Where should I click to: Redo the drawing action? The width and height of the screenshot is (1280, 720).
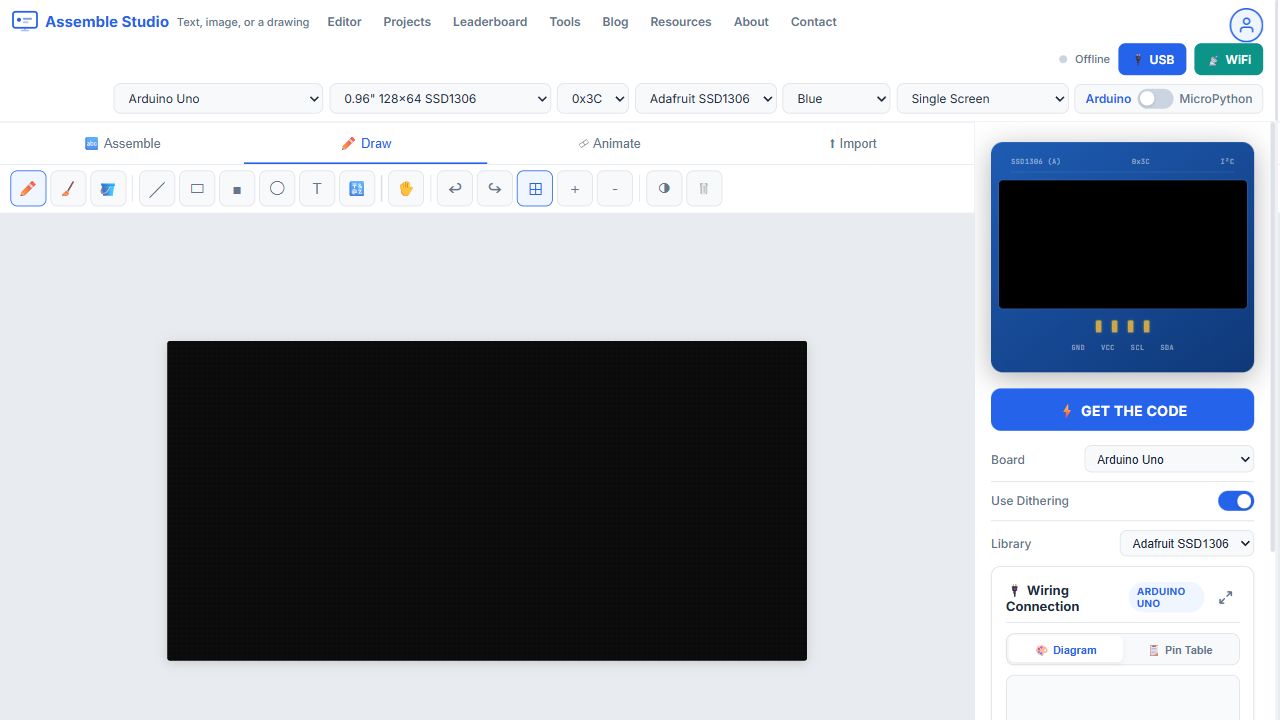(x=495, y=188)
